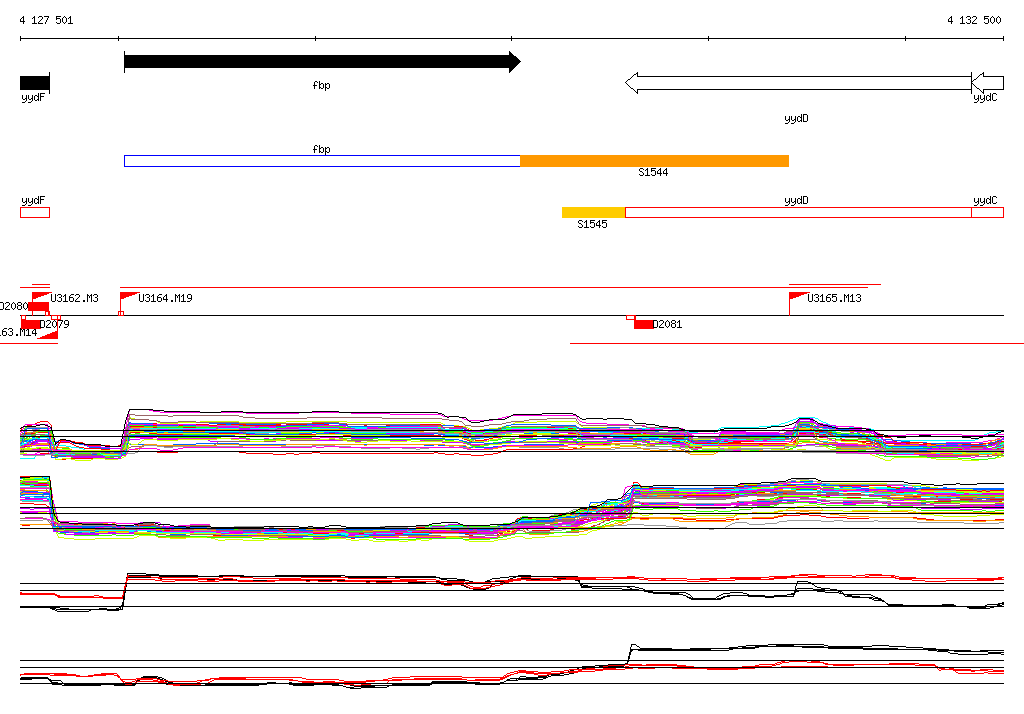Image resolution: width=1024 pixels, height=714 pixels.
Task: Select the D2079 red terminator block
Action: [31, 325]
